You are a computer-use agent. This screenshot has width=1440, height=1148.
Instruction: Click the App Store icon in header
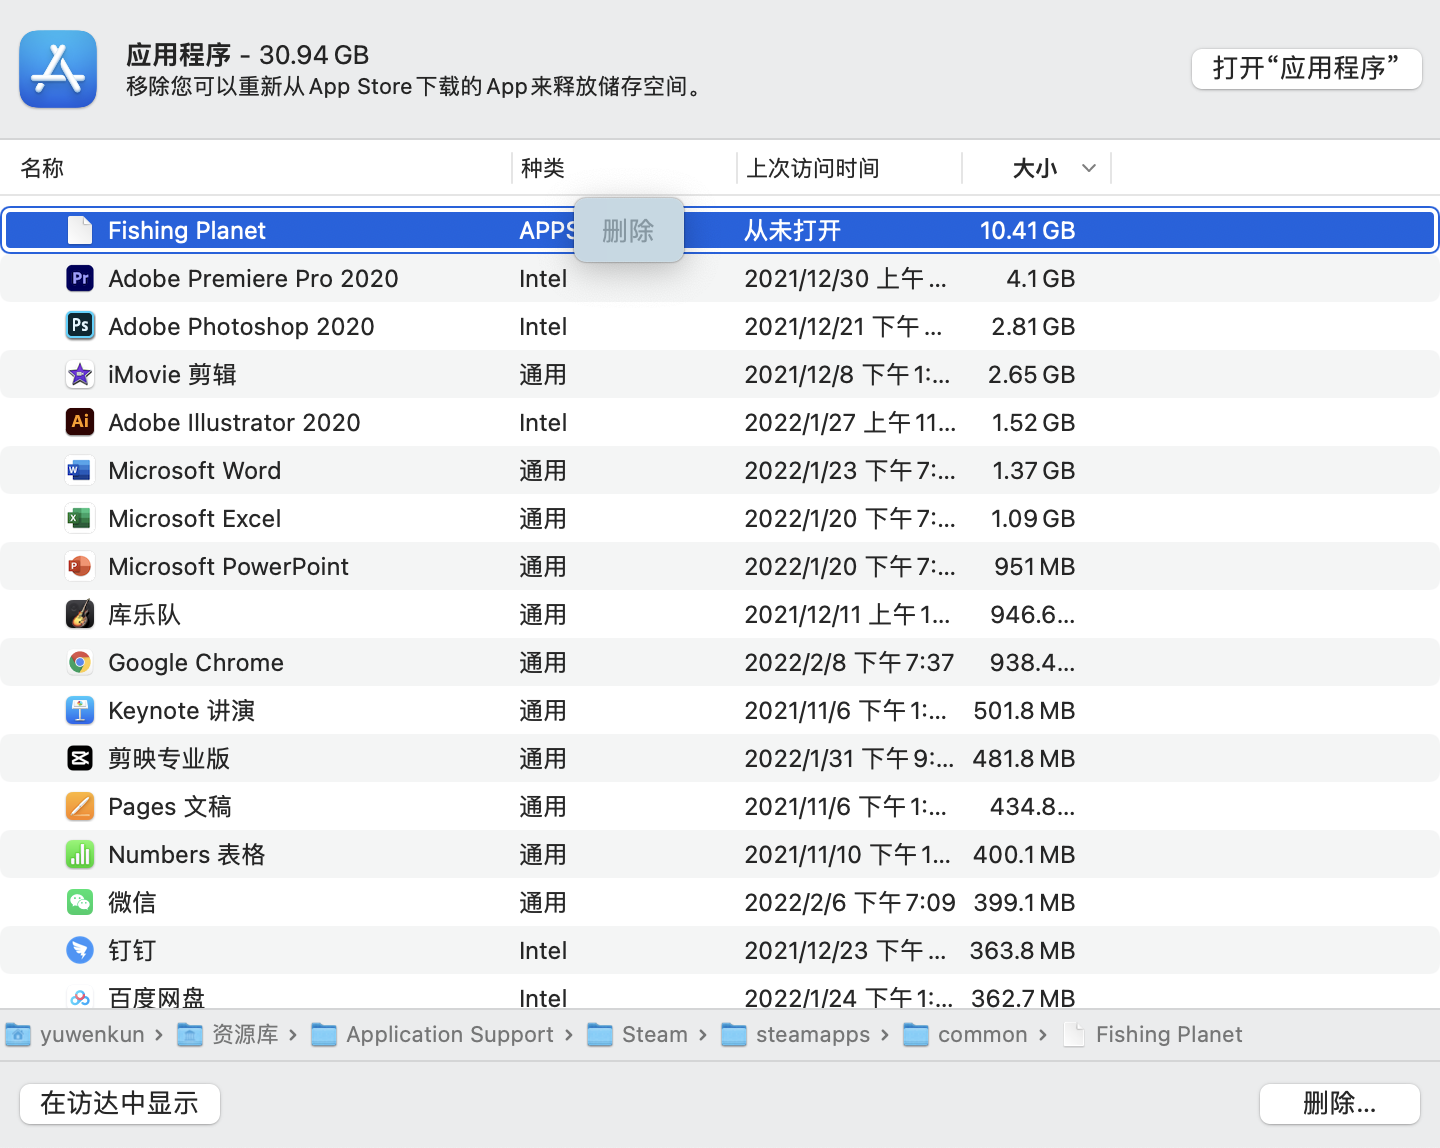[x=58, y=69]
